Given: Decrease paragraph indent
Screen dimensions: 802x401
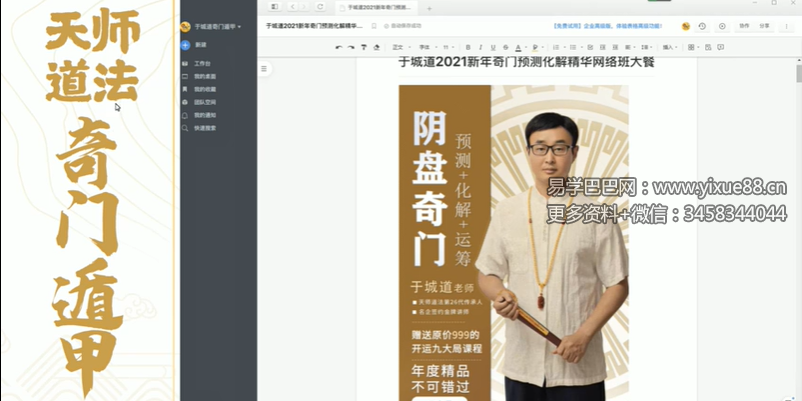Looking at the screenshot, I should click(x=603, y=47).
